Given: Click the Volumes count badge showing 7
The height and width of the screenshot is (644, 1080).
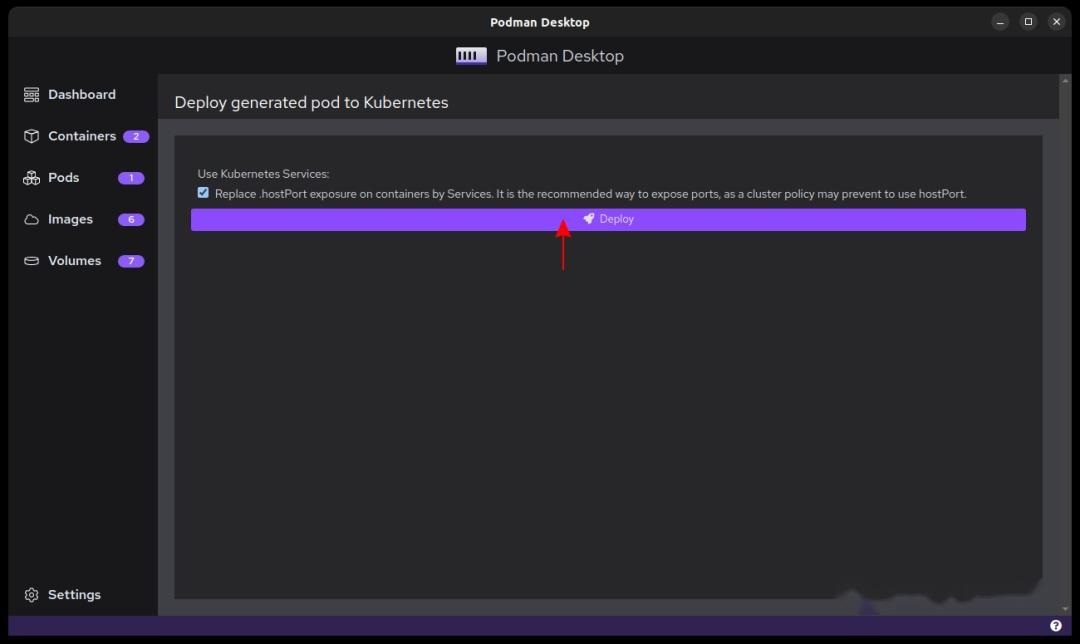Looking at the screenshot, I should tap(131, 260).
